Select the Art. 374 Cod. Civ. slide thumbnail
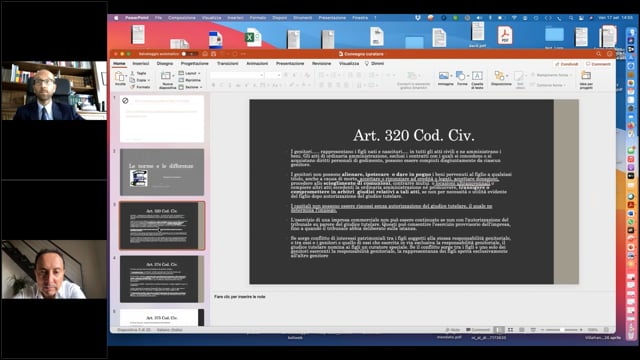Screen dimensions: 640x360 (162, 279)
